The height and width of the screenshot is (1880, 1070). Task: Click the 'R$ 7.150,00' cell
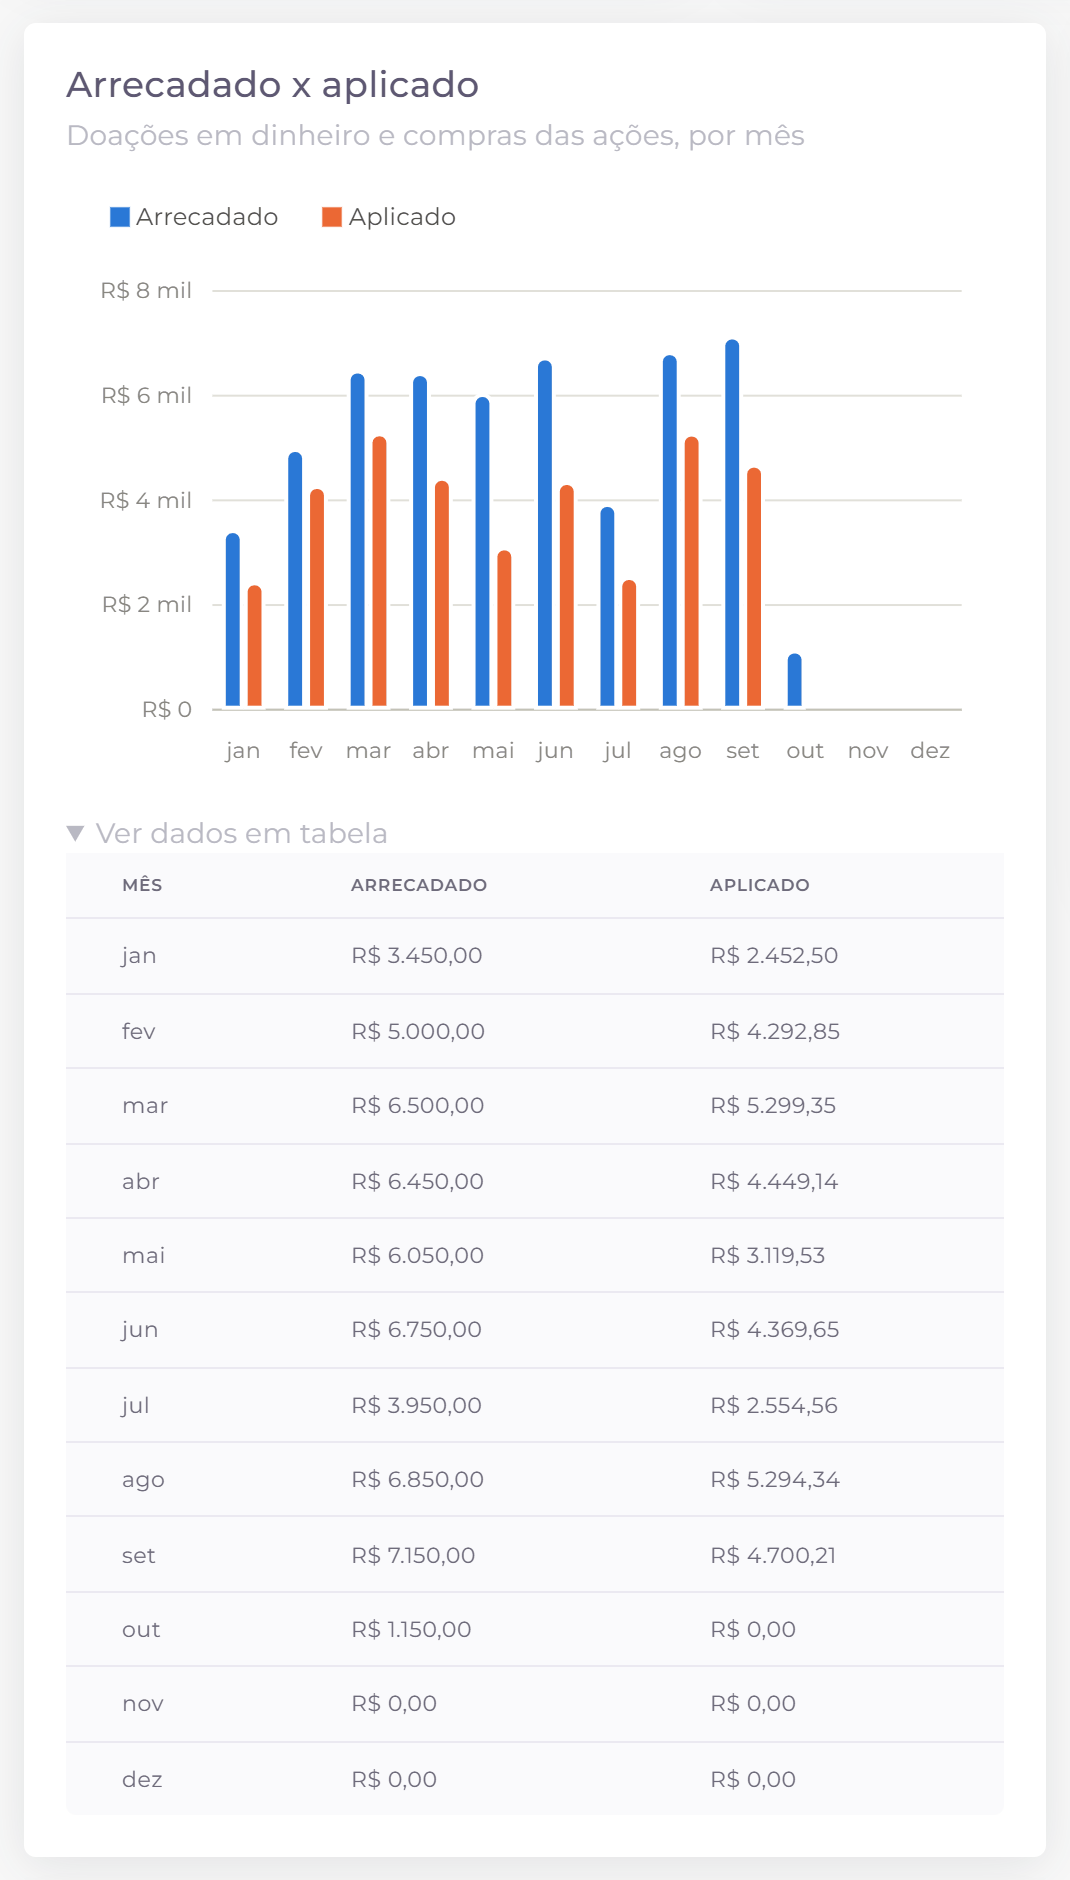[413, 1555]
